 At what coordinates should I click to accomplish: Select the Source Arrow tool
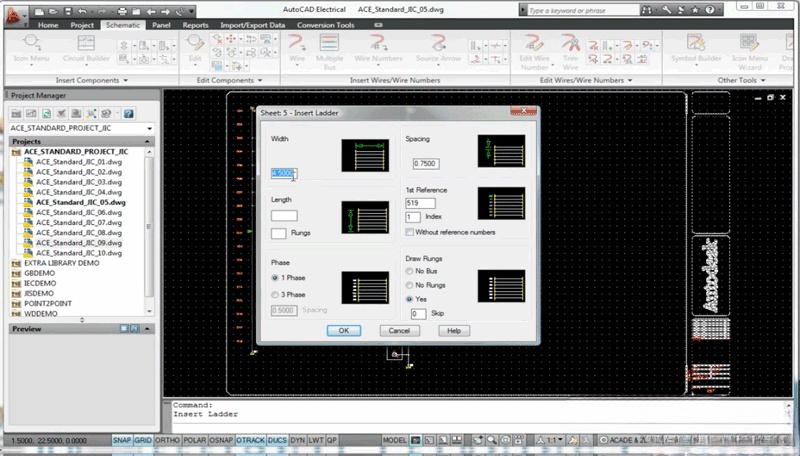438,49
